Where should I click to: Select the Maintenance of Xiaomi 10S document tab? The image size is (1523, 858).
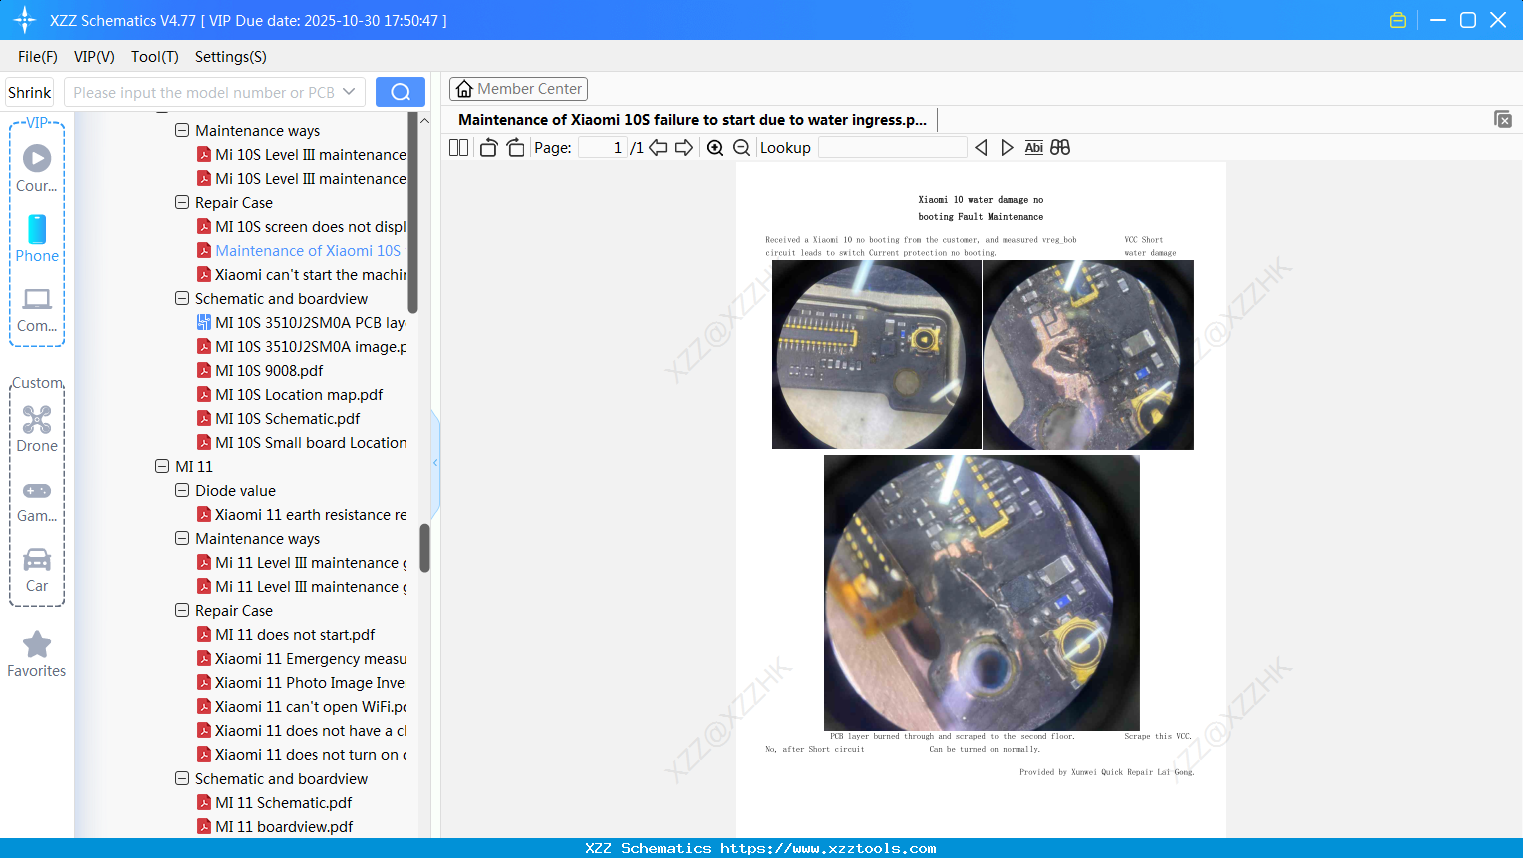click(692, 120)
